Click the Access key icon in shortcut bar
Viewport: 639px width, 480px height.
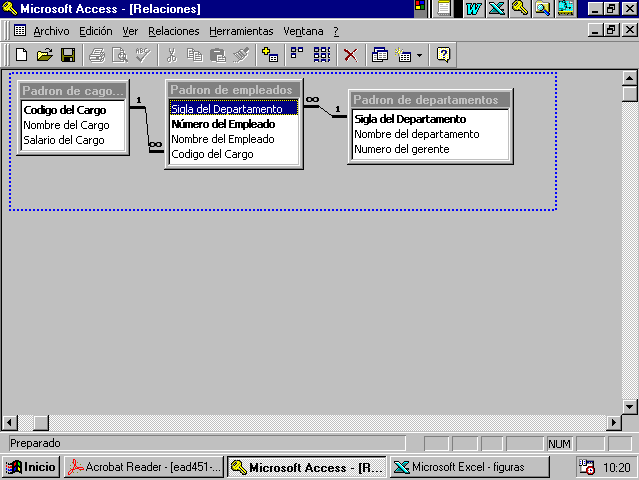pyautogui.click(x=519, y=8)
